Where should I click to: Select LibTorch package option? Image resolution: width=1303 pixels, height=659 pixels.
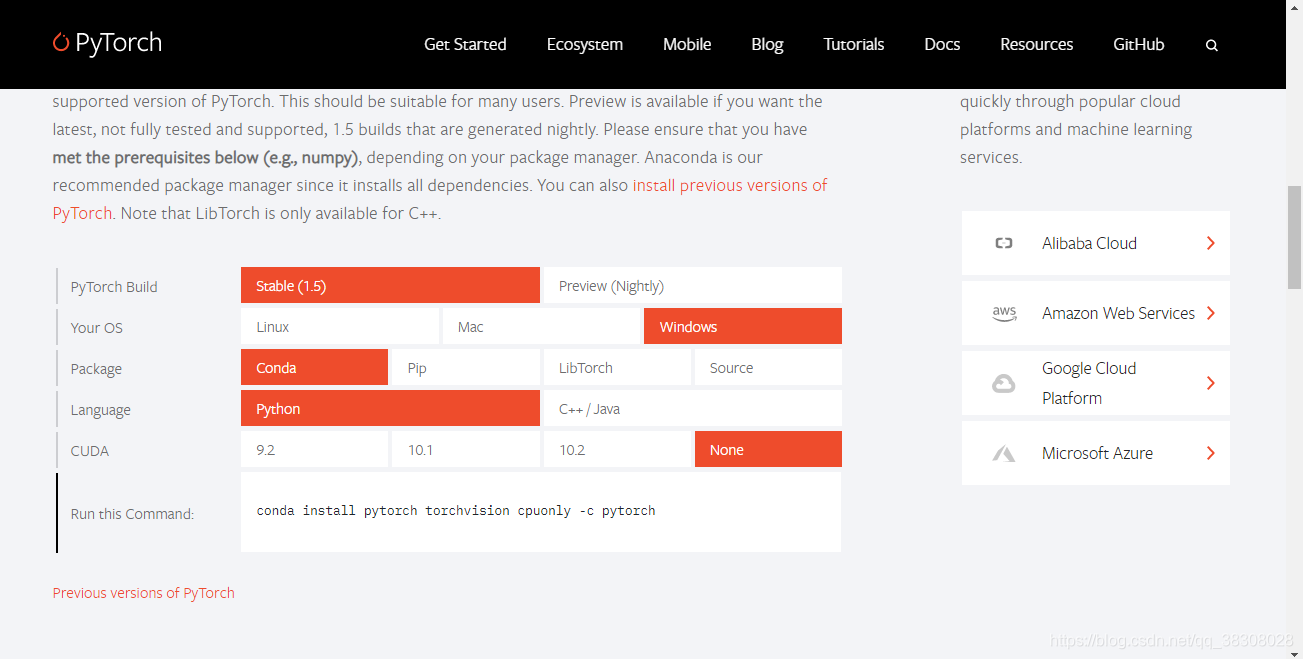617,367
